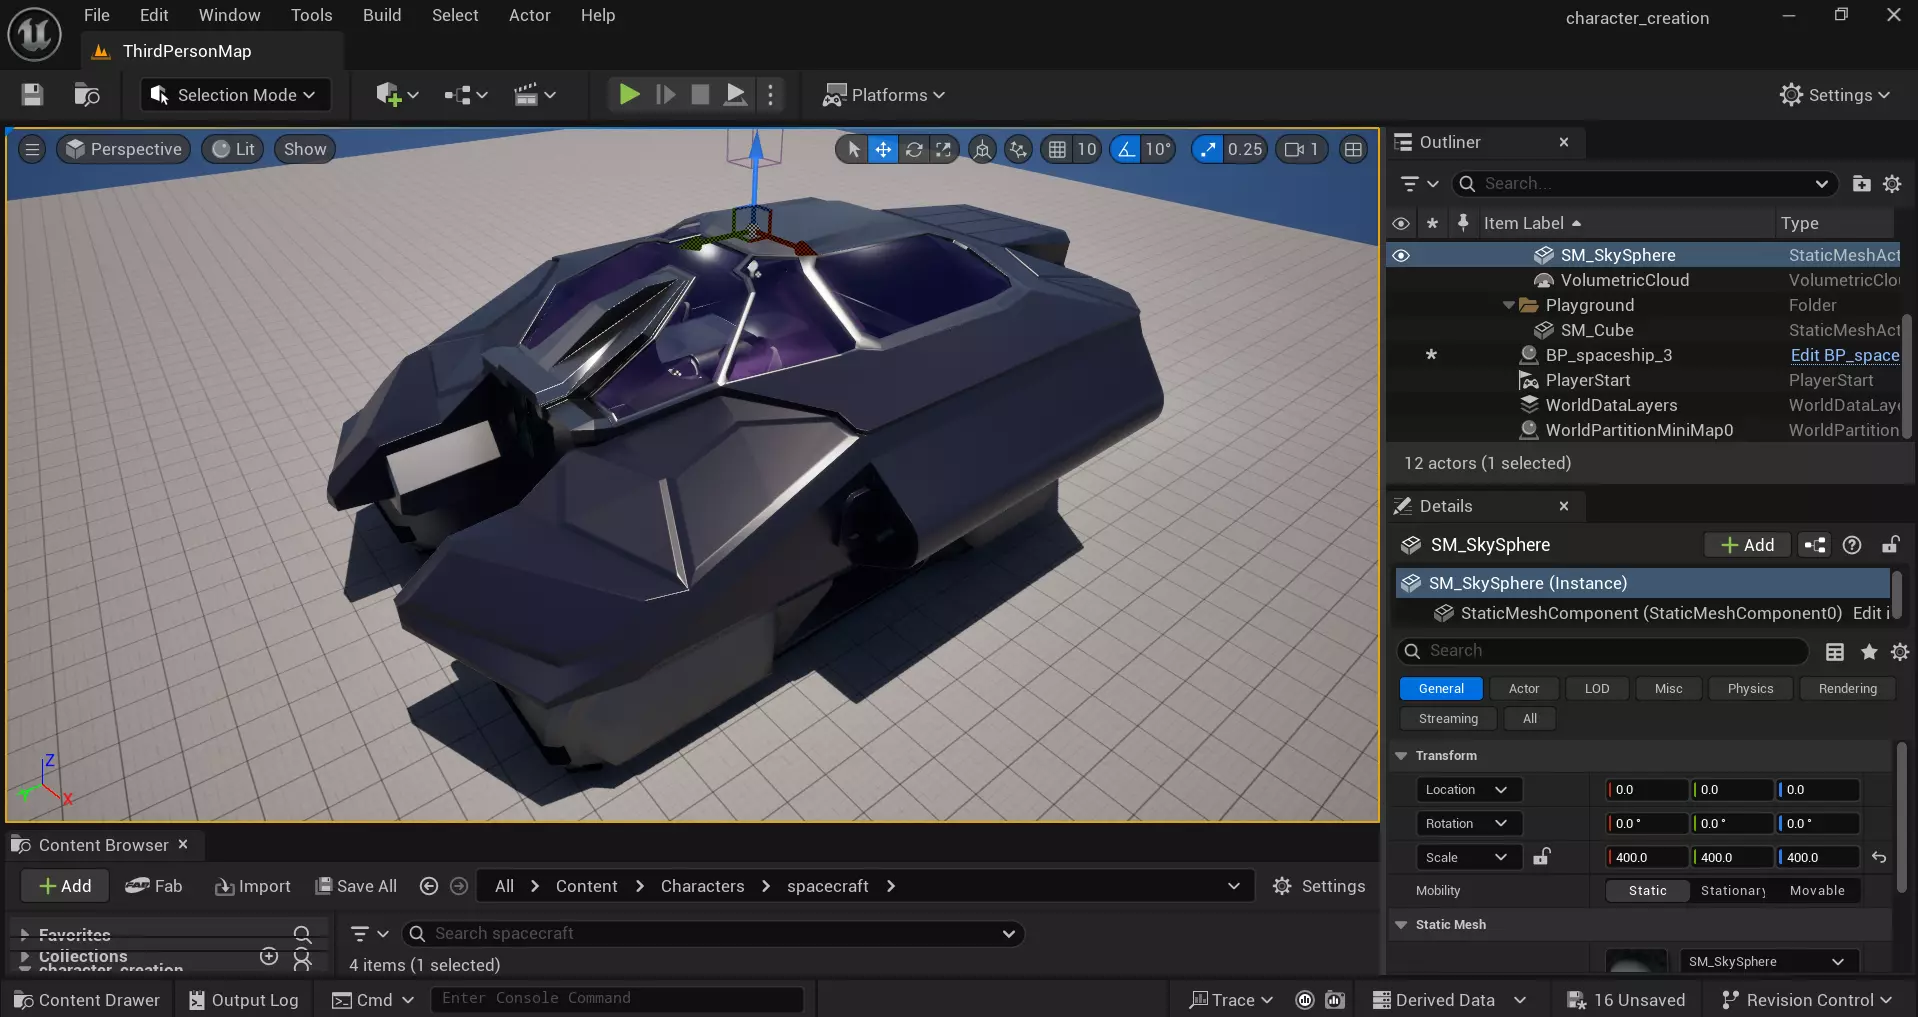Screen dimensions: 1918x1017
Task: Activate the Scale gizmo tool
Action: pyautogui.click(x=943, y=149)
